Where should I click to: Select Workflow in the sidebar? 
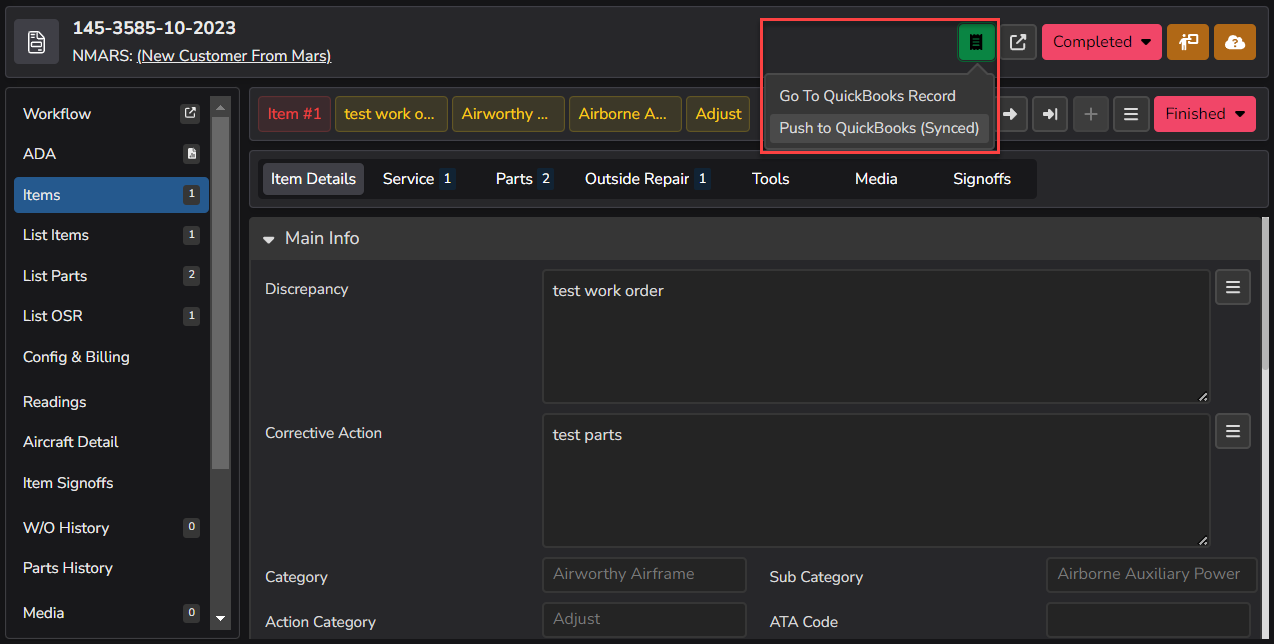pyautogui.click(x=57, y=114)
